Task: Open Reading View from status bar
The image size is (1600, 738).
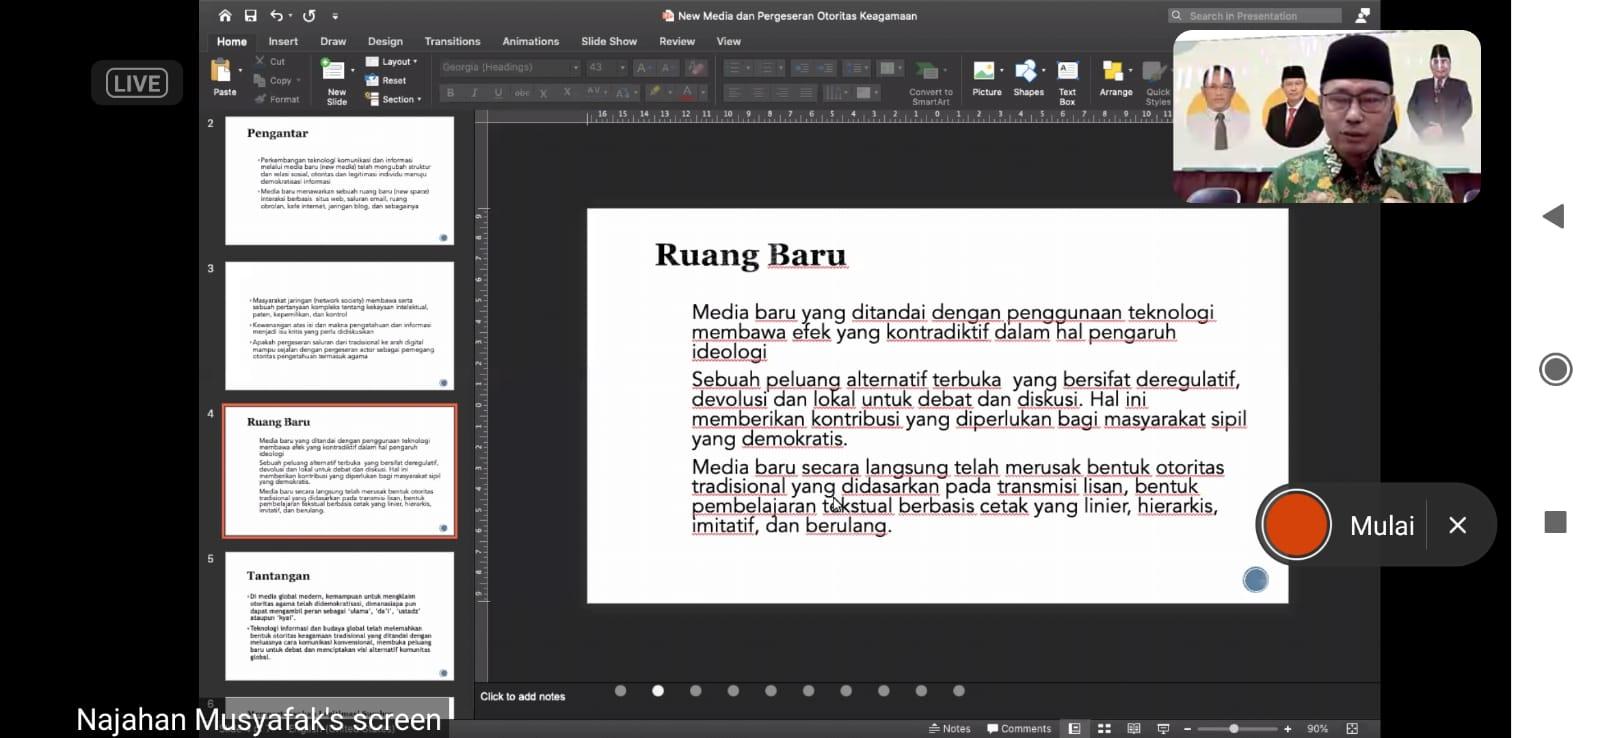Action: pyautogui.click(x=1134, y=729)
